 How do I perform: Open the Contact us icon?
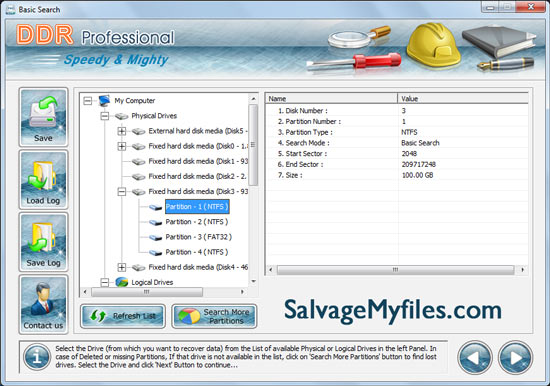point(43,304)
